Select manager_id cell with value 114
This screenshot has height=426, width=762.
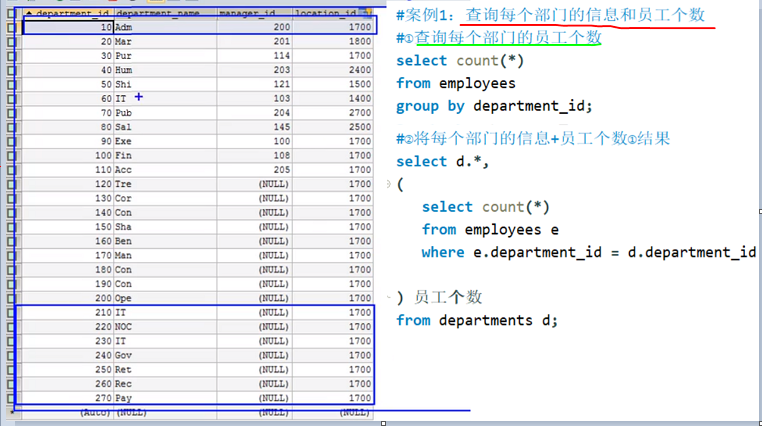click(x=255, y=56)
